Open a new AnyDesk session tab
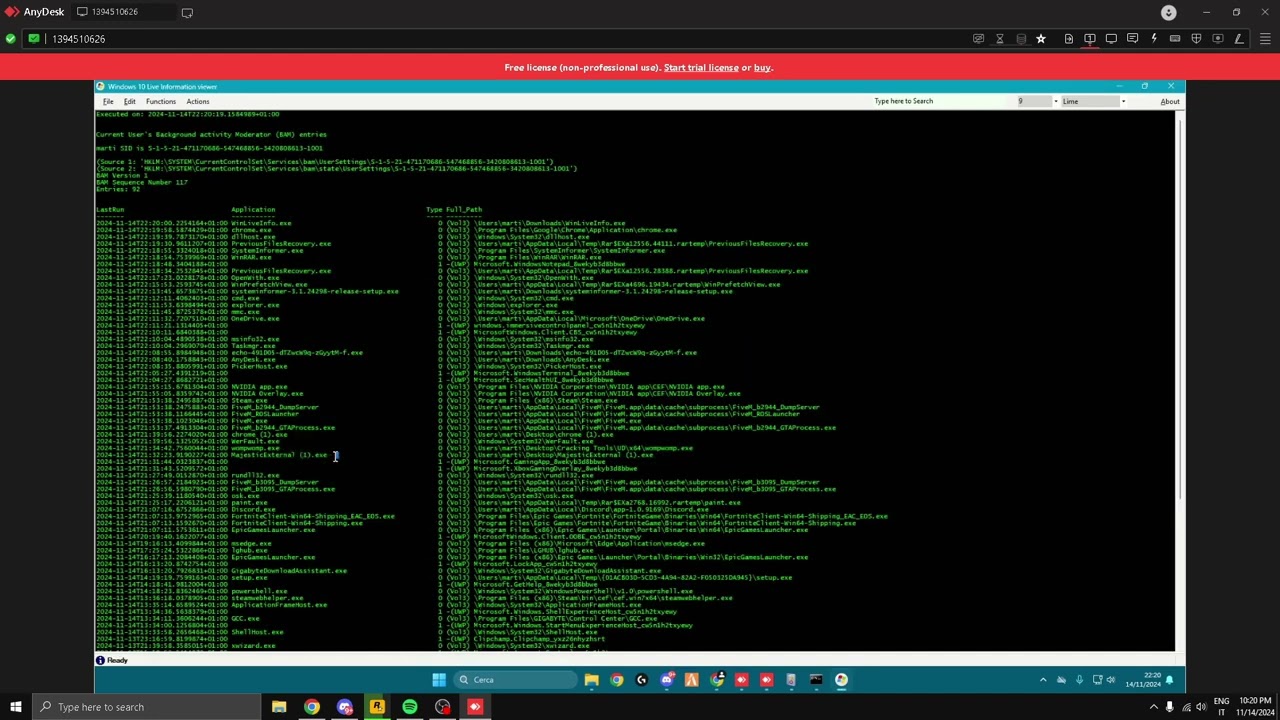Viewport: 1280px width, 720px height. [x=187, y=12]
